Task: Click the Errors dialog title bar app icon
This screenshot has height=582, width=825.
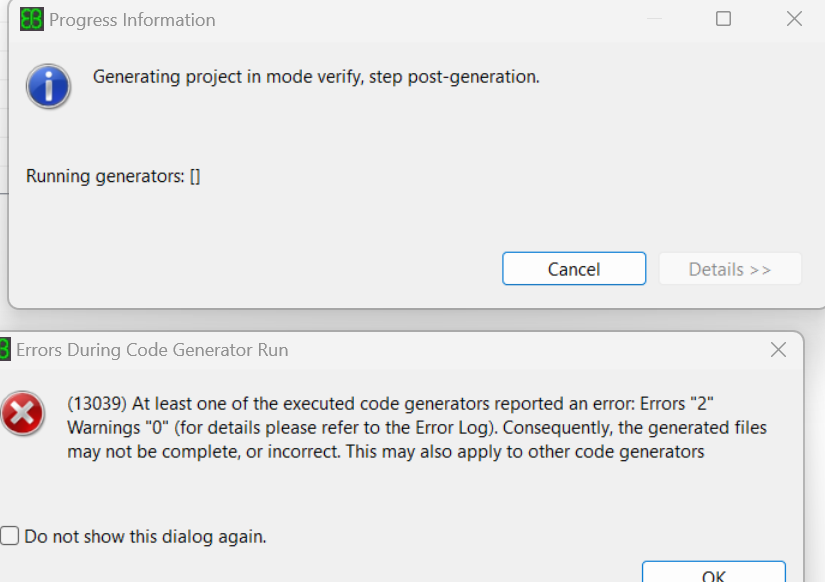Action: 5,350
